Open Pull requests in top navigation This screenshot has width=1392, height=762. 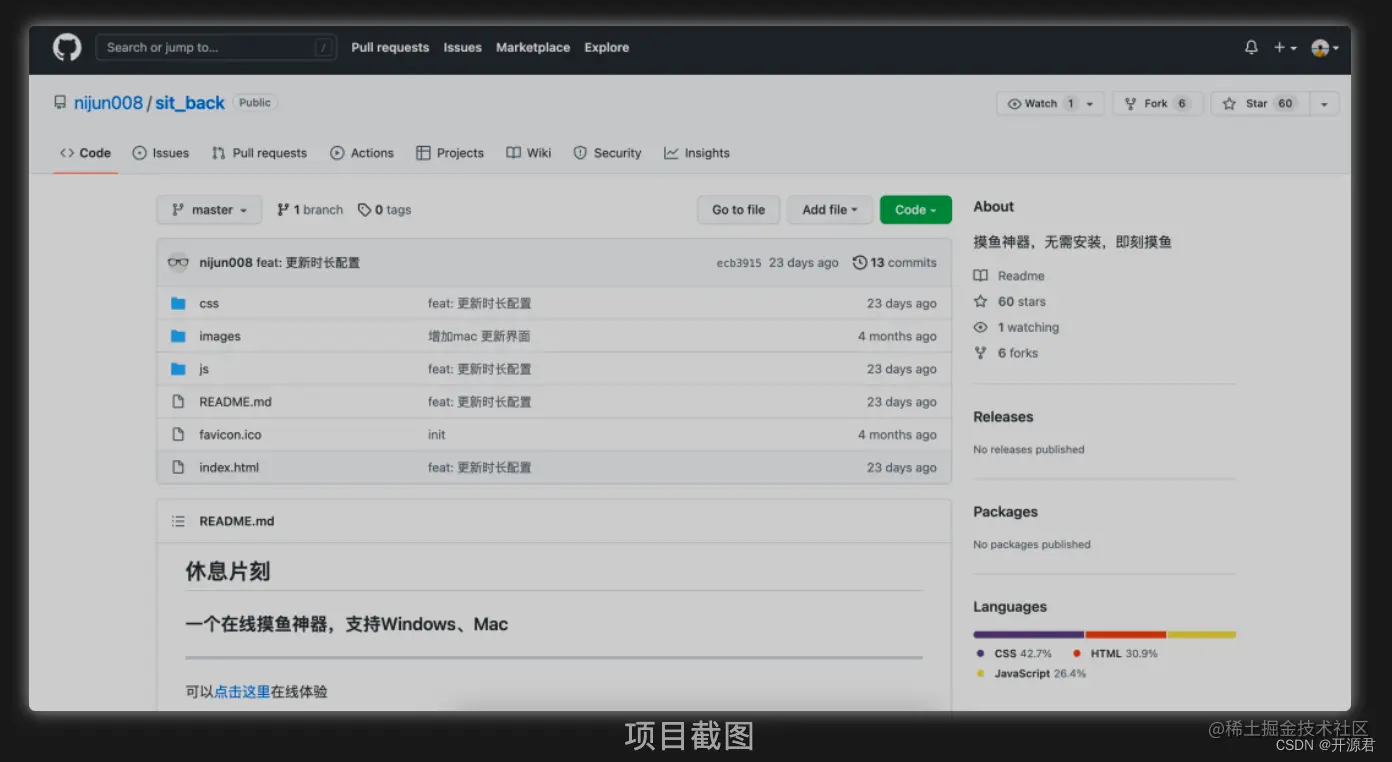(390, 47)
